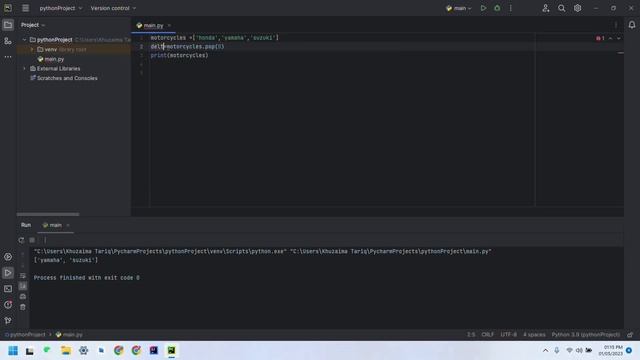Image resolution: width=640 pixels, height=360 pixels.
Task: Change the CRLF line separator
Action: (487, 335)
